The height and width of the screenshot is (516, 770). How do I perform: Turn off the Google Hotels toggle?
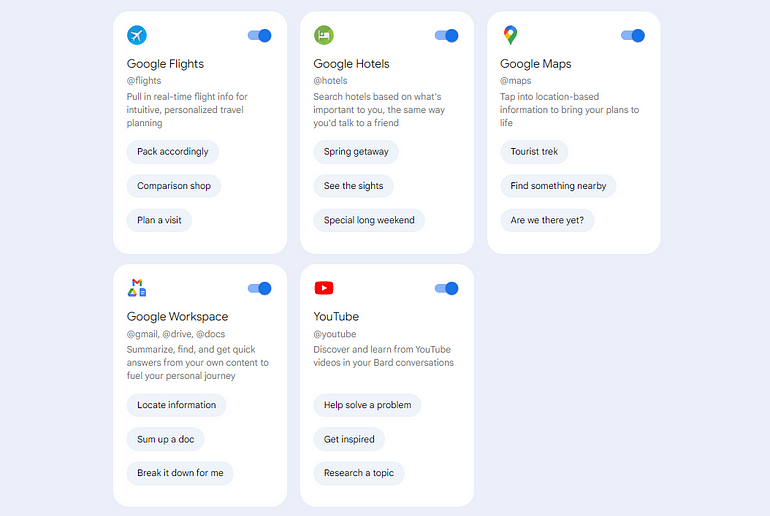446,35
